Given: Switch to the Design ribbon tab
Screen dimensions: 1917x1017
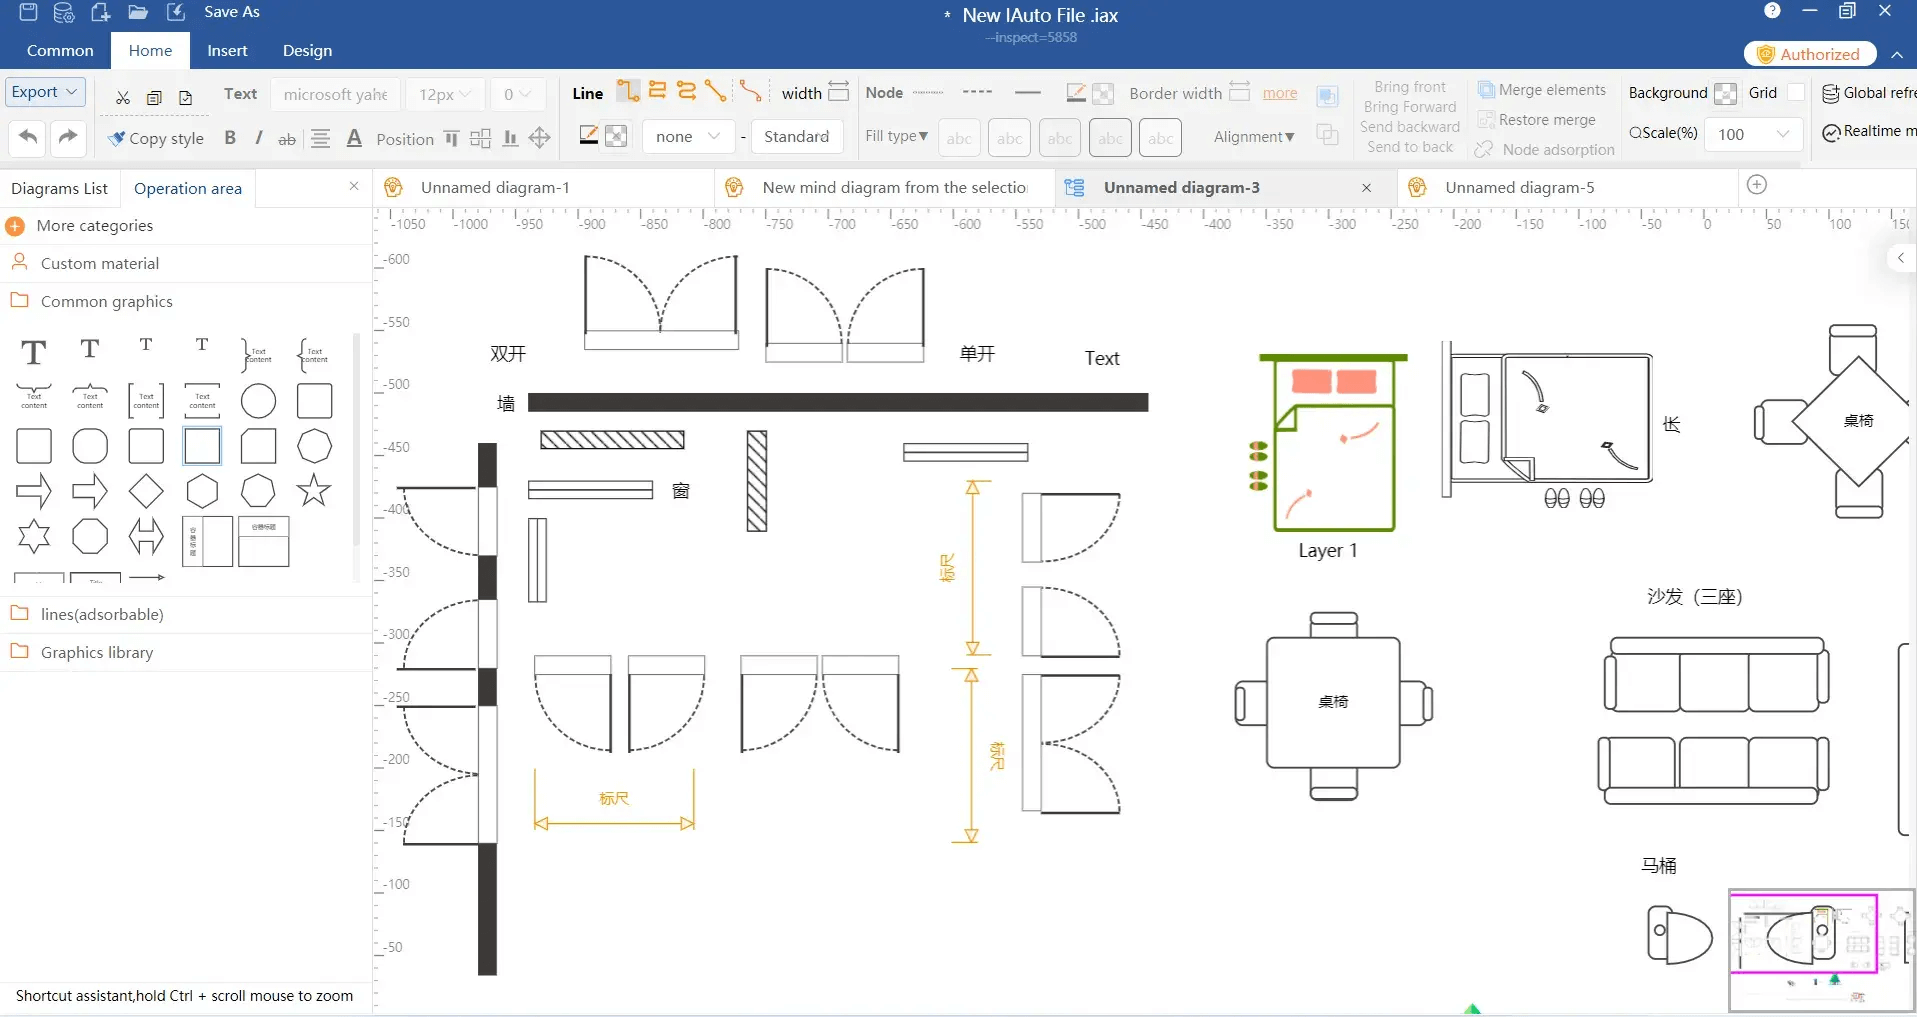Looking at the screenshot, I should click(x=307, y=50).
